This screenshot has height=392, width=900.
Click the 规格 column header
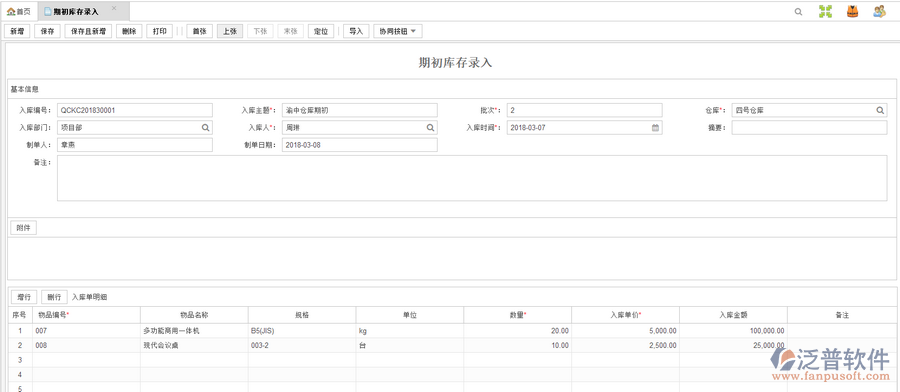[302, 315]
